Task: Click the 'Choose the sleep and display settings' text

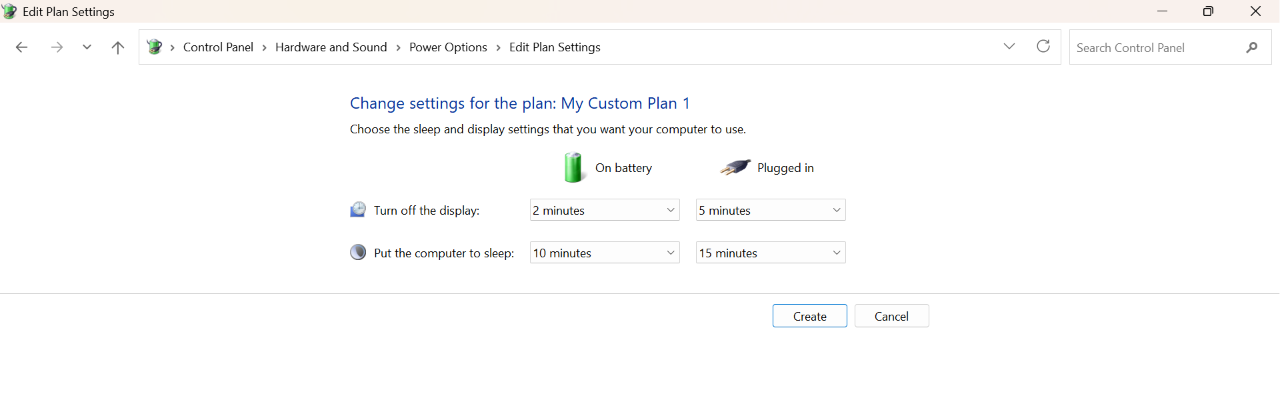Action: point(548,129)
